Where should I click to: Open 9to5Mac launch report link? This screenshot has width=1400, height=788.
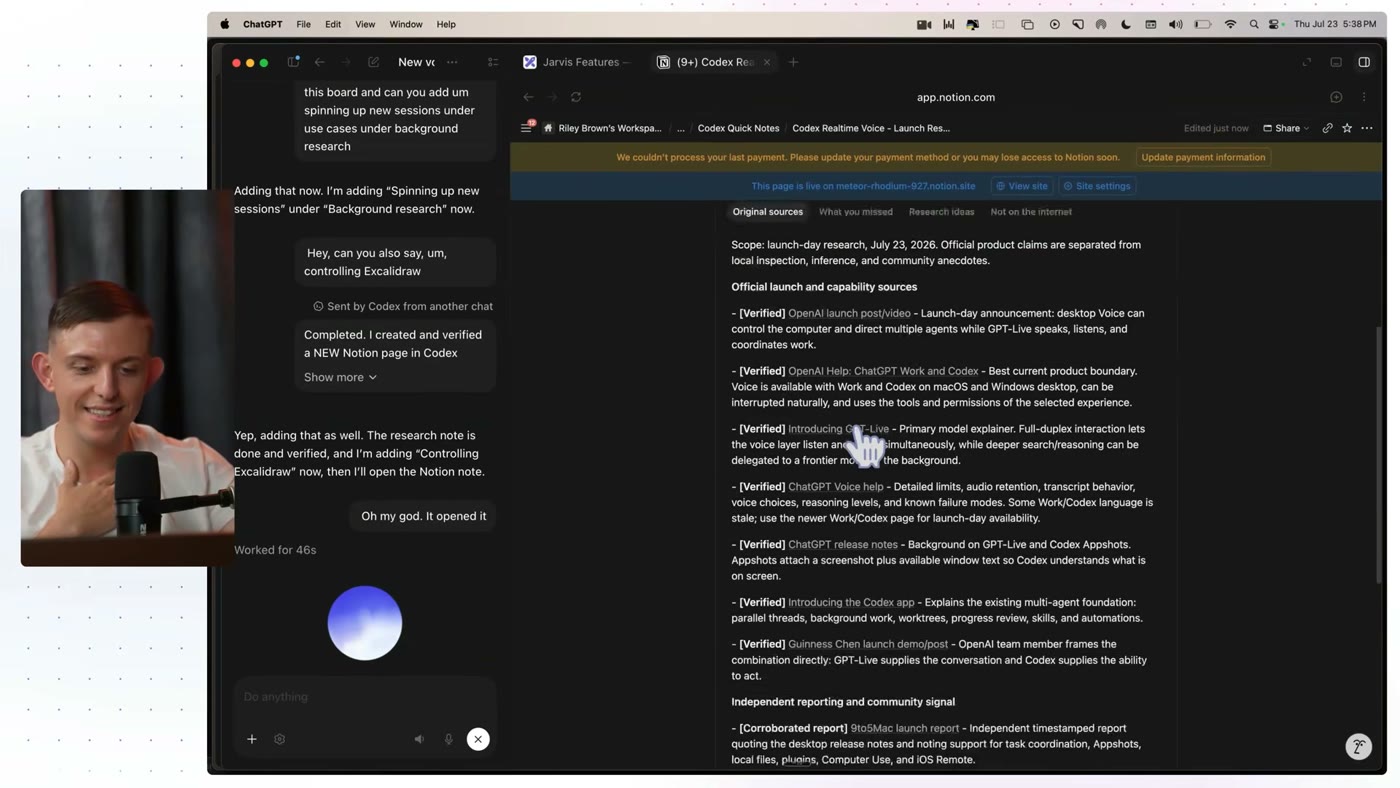tap(905, 729)
